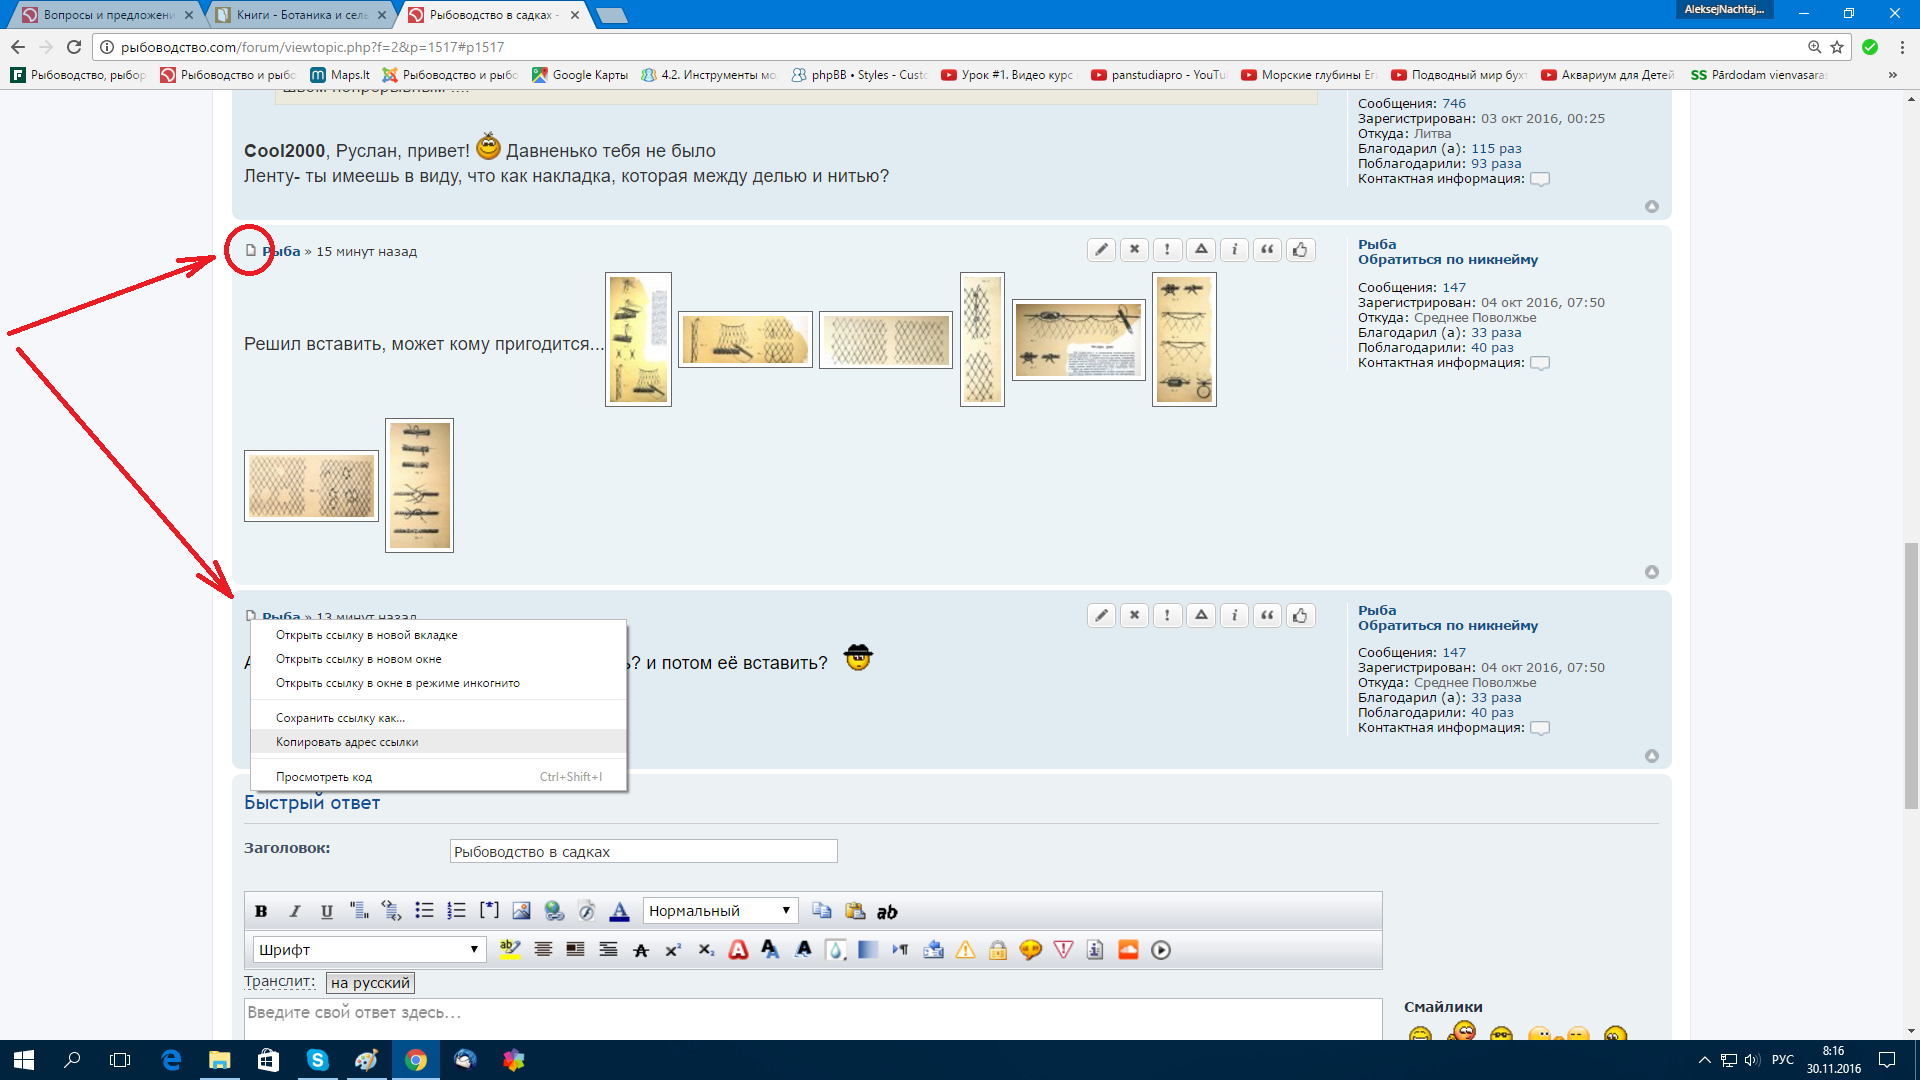Click edit pencil icon on first Рыба post
This screenshot has width=1920, height=1080.
(1101, 250)
